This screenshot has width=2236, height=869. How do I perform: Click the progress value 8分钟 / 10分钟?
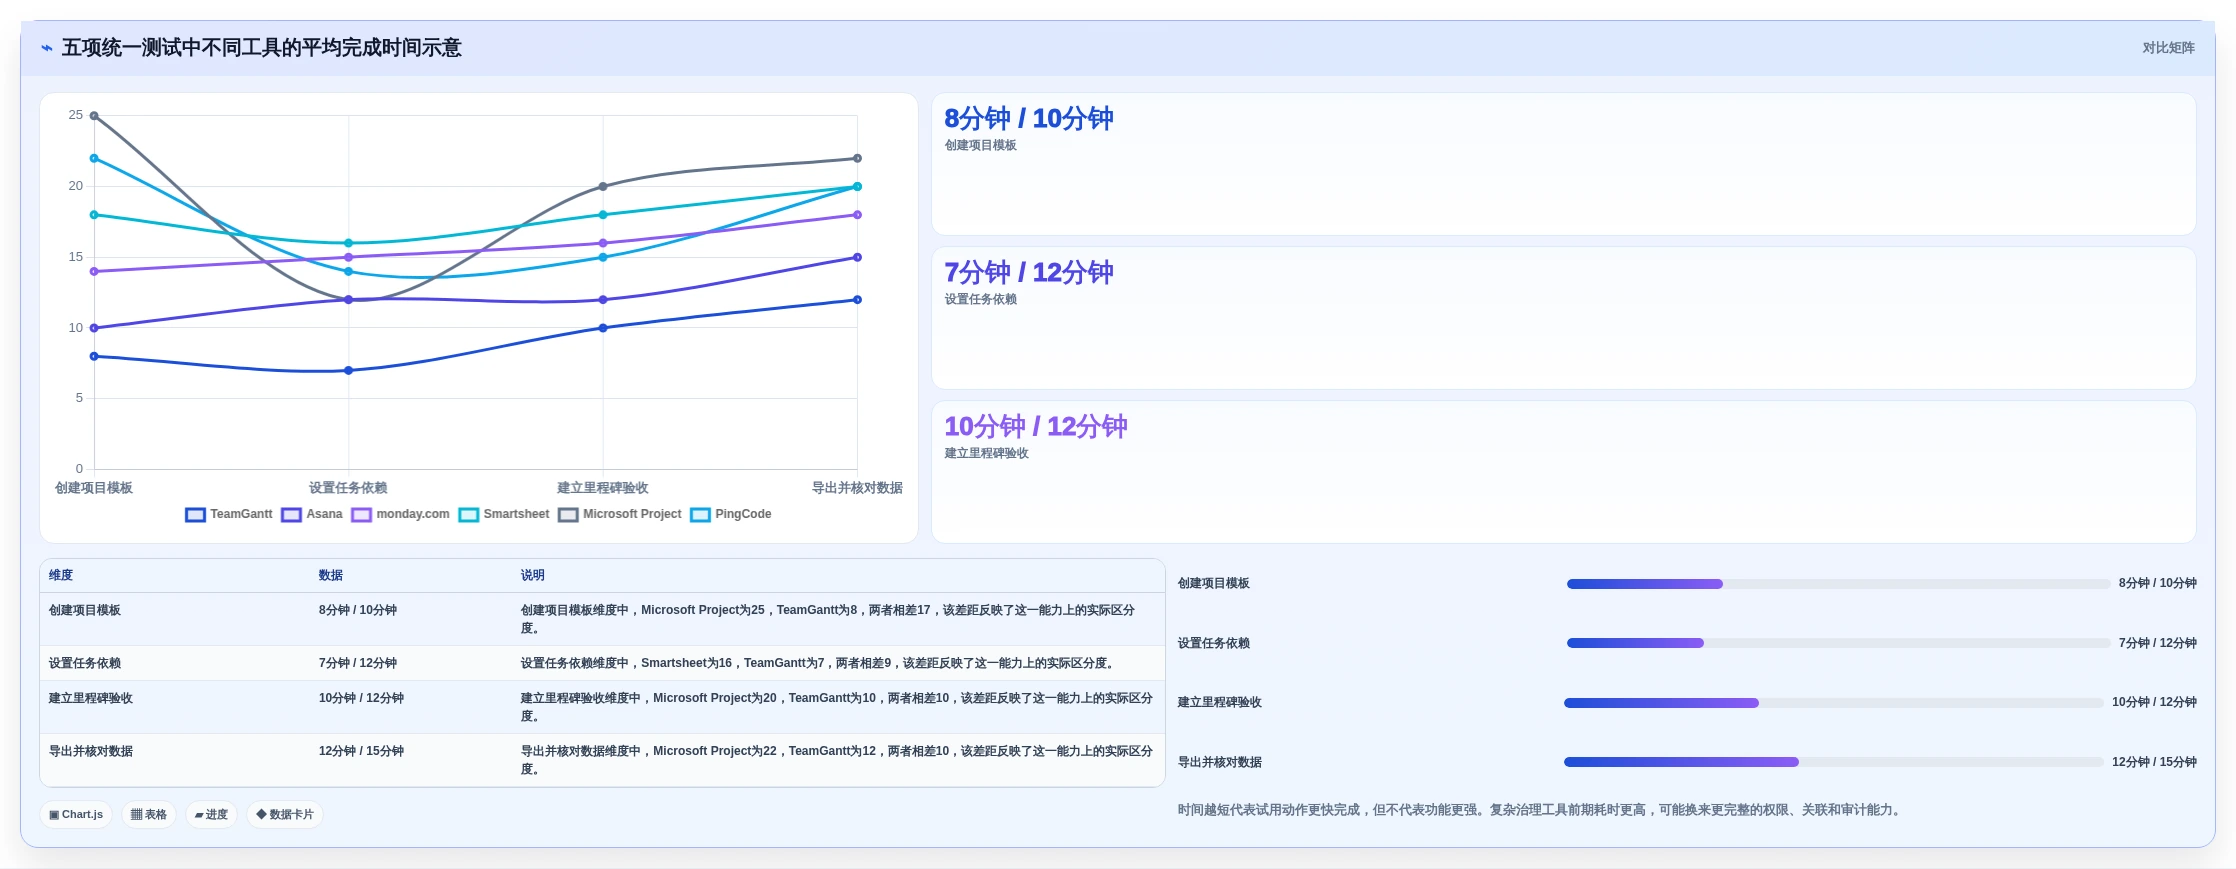click(x=2158, y=583)
